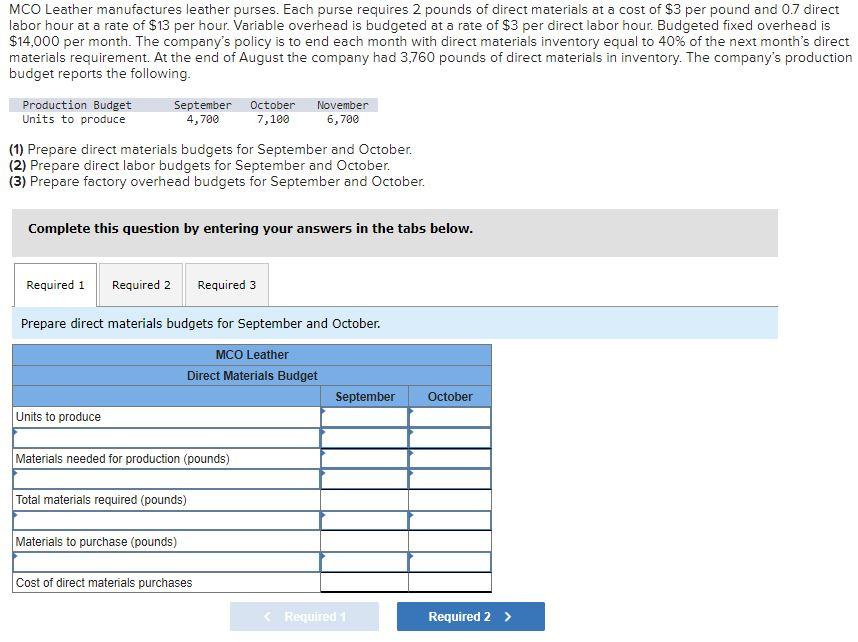858x642 pixels.
Task: Click the September column header in budget table
Action: 365,397
